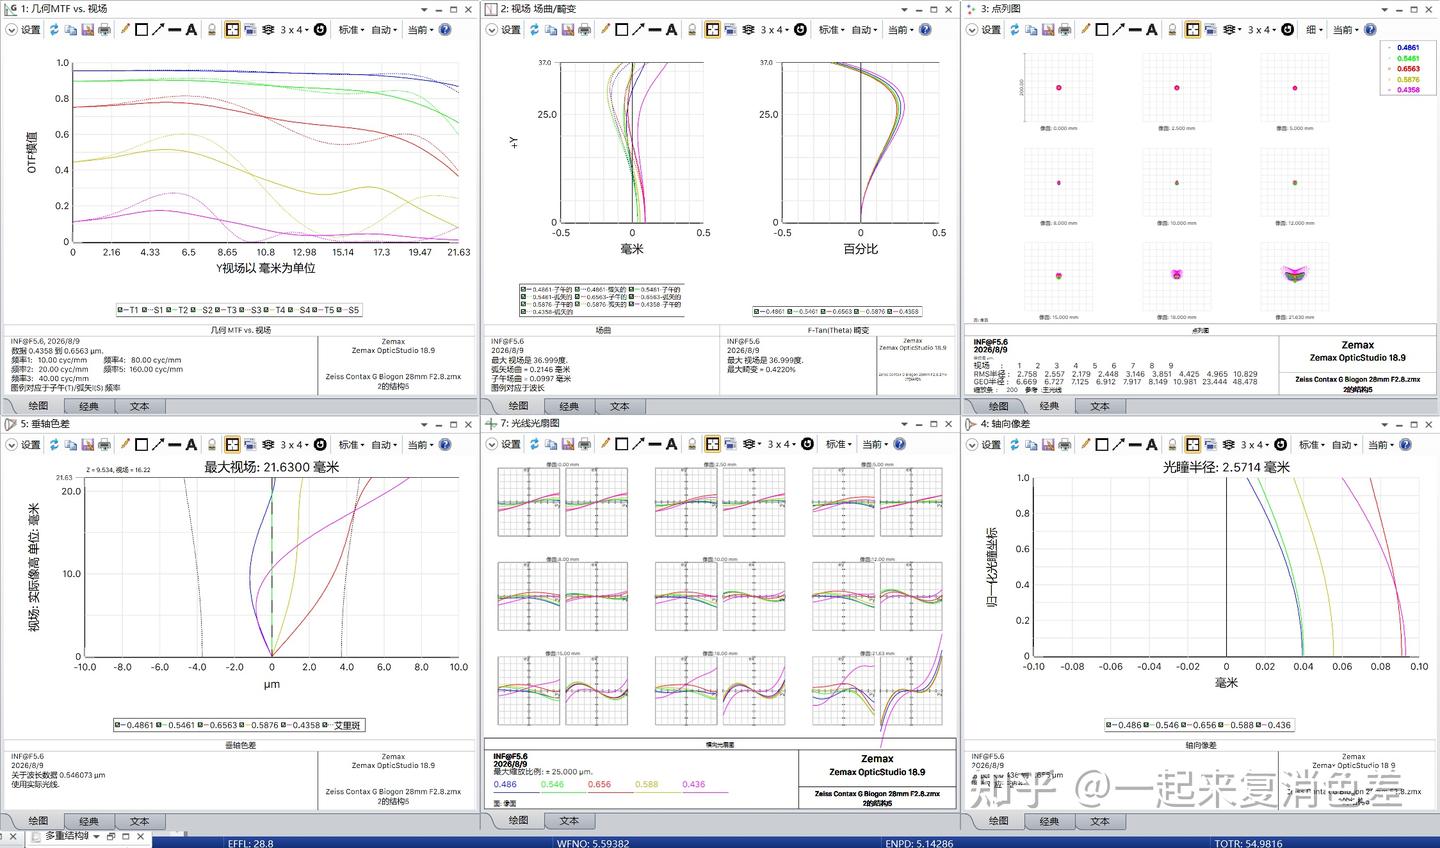Toggle the active-cursor frame button in 点列图 window
The image size is (1440, 848).
(x=1192, y=30)
